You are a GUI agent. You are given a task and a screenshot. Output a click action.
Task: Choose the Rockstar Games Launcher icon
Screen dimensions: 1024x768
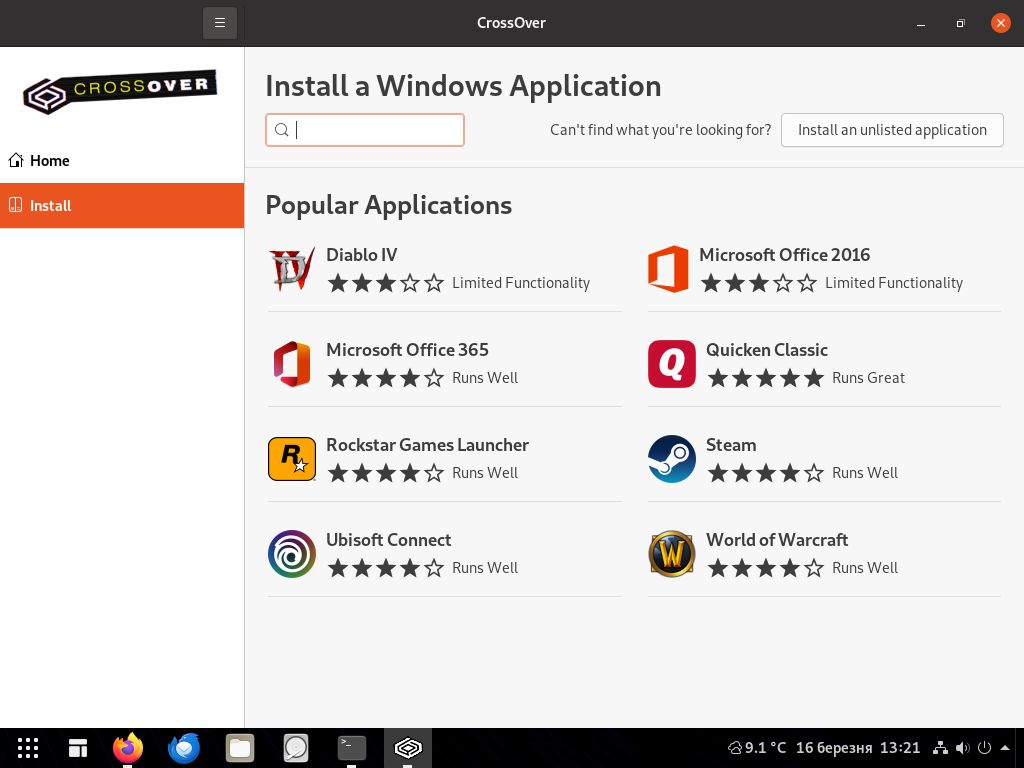click(292, 459)
